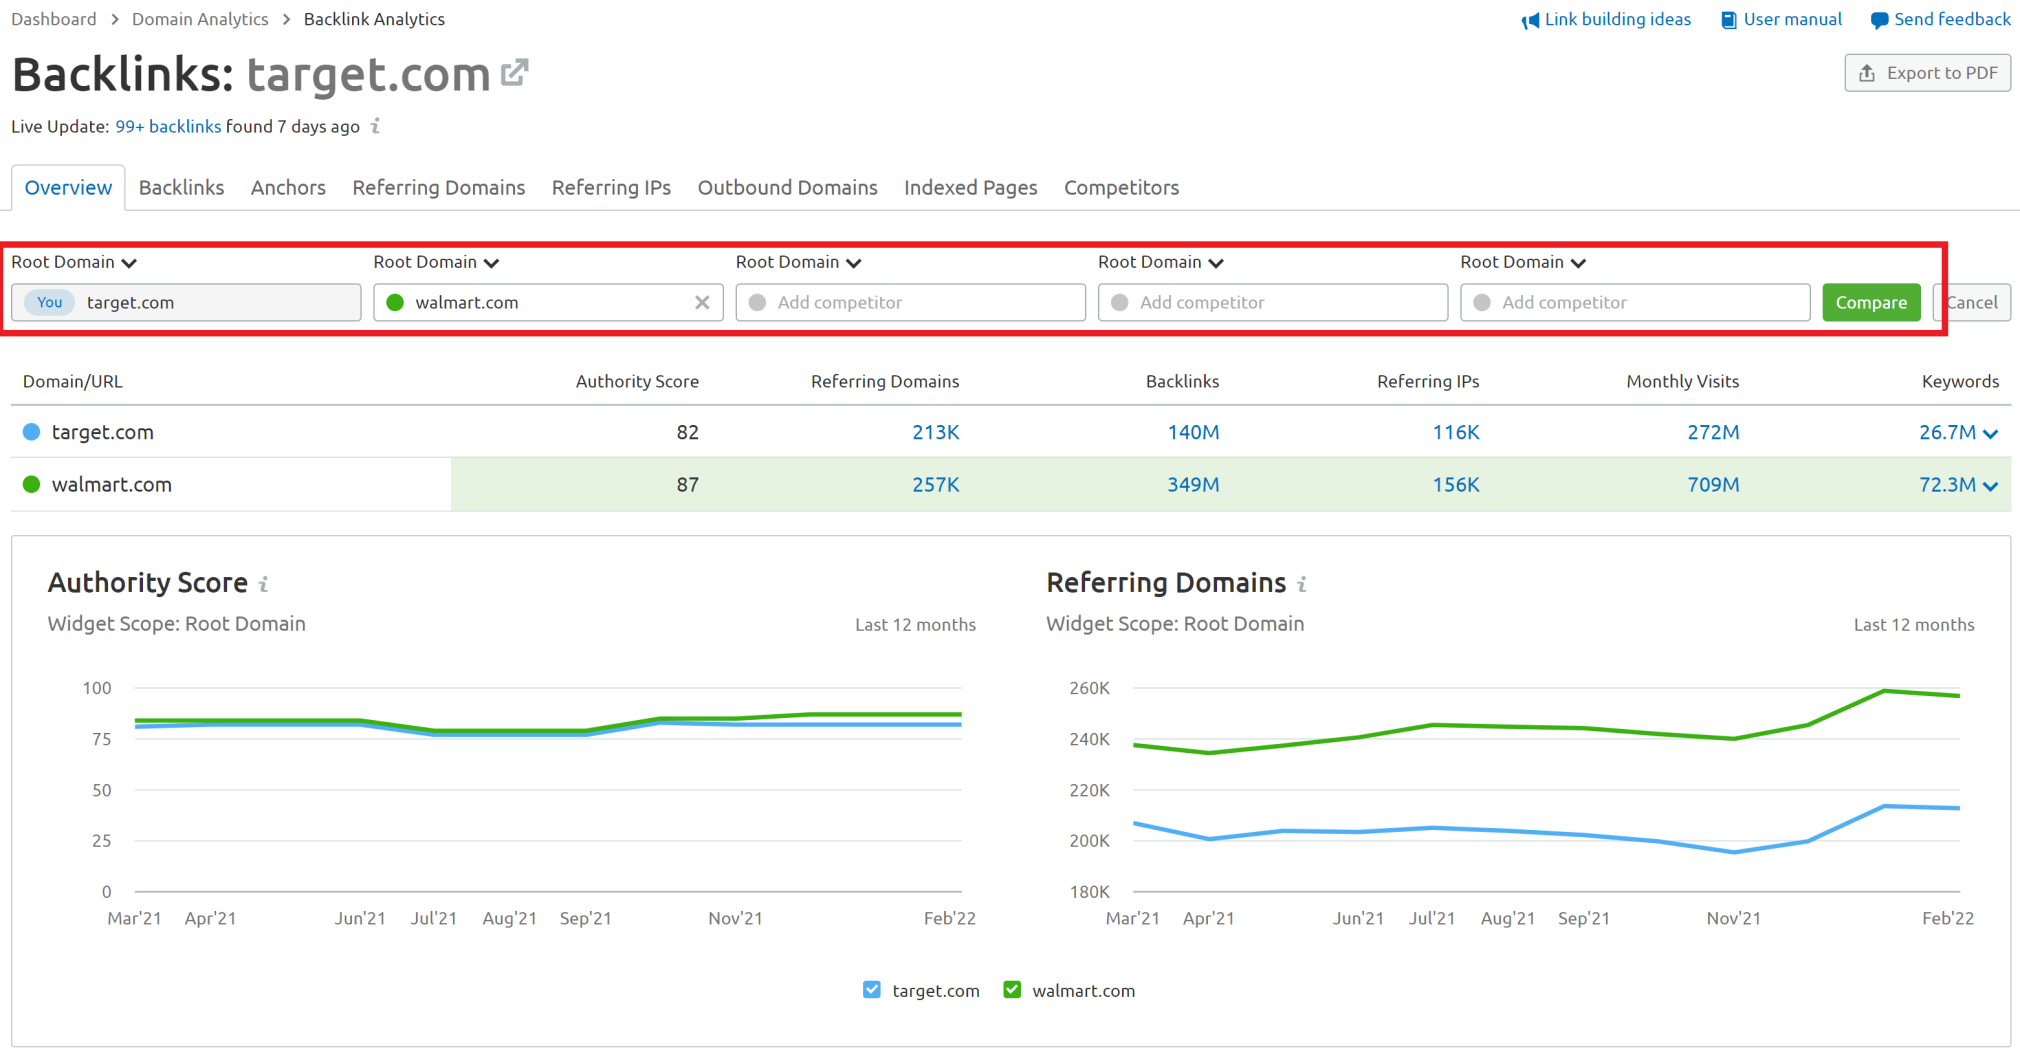Open the Indexed Pages tab
The height and width of the screenshot is (1059, 2020).
click(970, 188)
